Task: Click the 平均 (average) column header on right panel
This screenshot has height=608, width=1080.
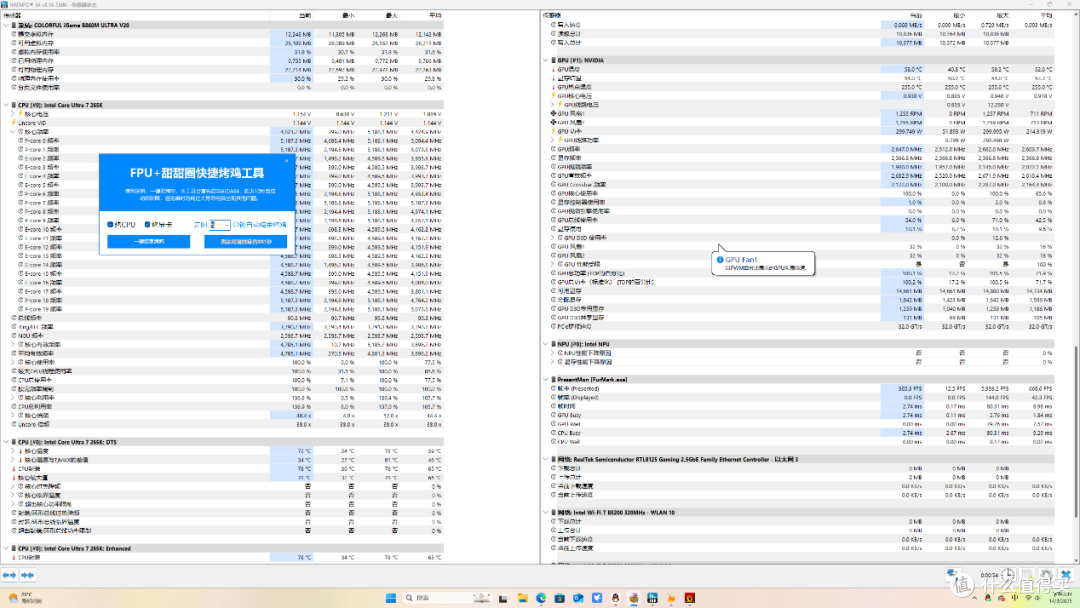Action: 1046,15
